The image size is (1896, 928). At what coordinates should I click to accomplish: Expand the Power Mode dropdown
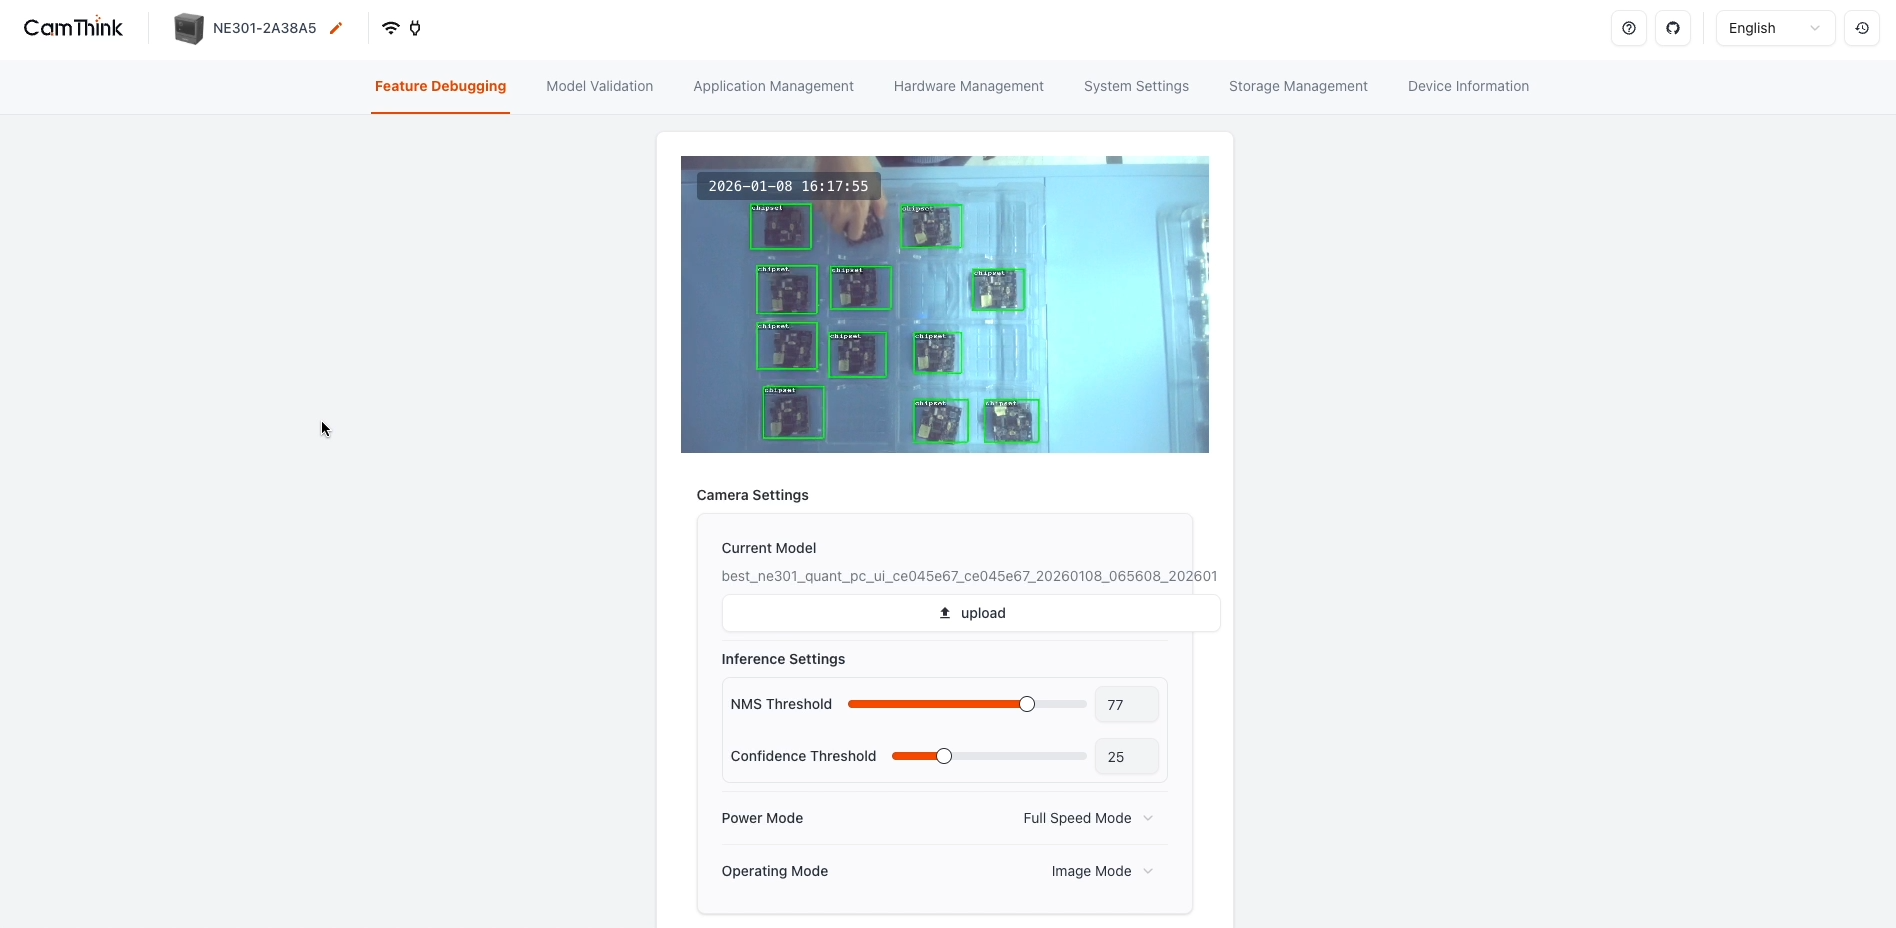click(x=1088, y=818)
